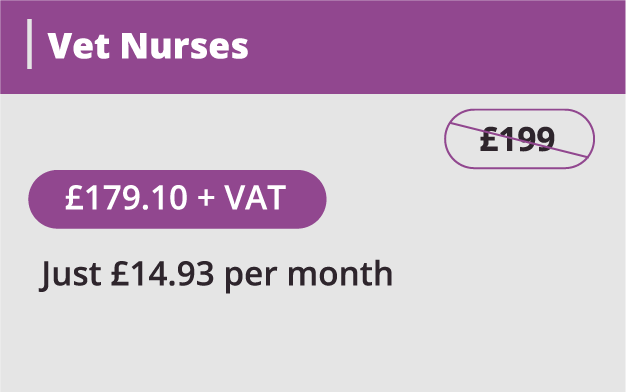Click the diagonal strike-through line on £199
The image size is (626, 392).
coord(519,140)
